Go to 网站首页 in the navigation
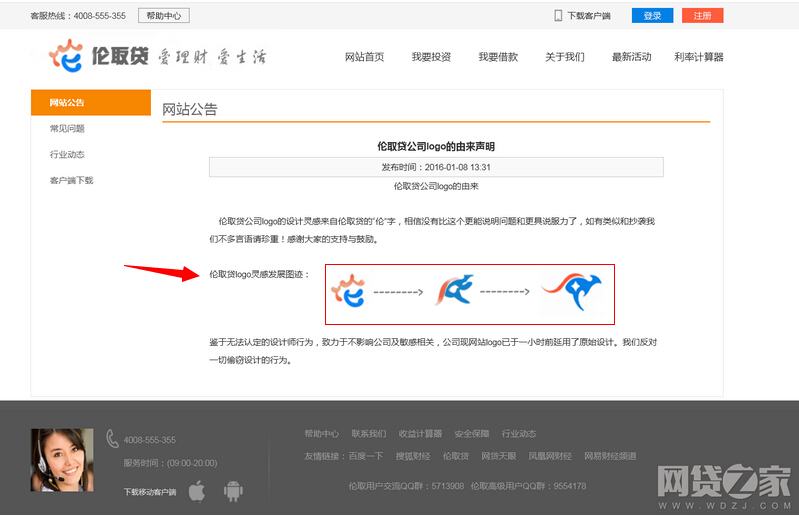Viewport: 799px width, 516px height. (x=364, y=57)
